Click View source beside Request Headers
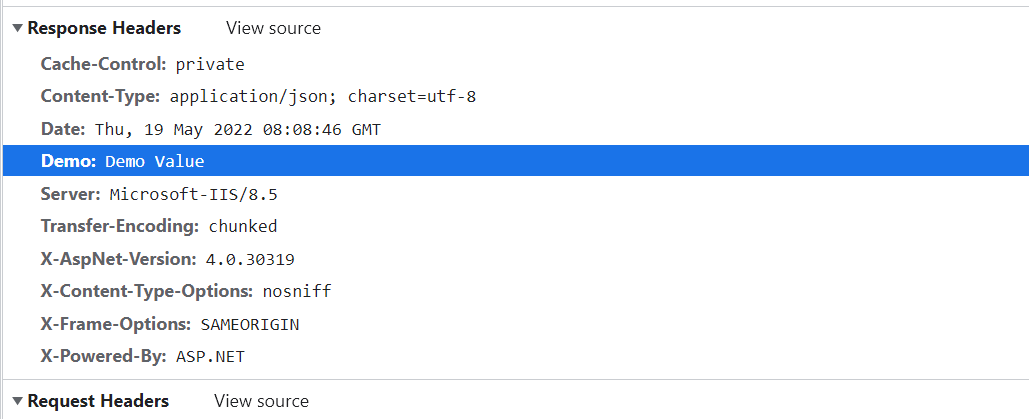The width and height of the screenshot is (1029, 419). [x=261, y=401]
